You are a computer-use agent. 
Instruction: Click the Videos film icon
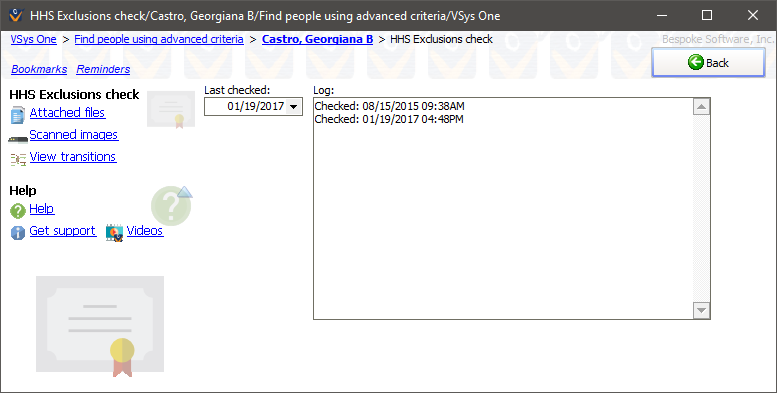pos(114,233)
